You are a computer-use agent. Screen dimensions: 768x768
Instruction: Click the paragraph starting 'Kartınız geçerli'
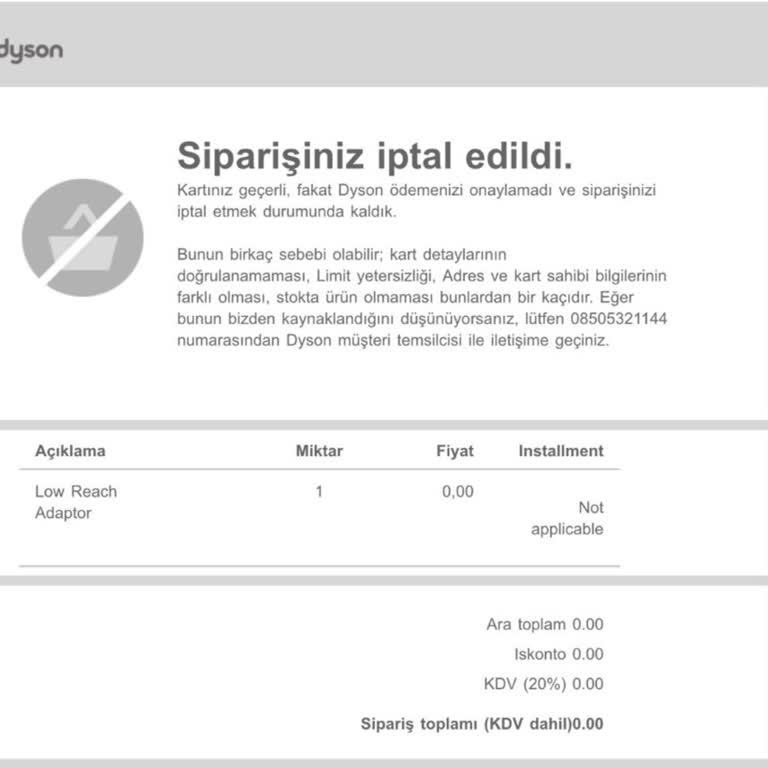(416, 201)
